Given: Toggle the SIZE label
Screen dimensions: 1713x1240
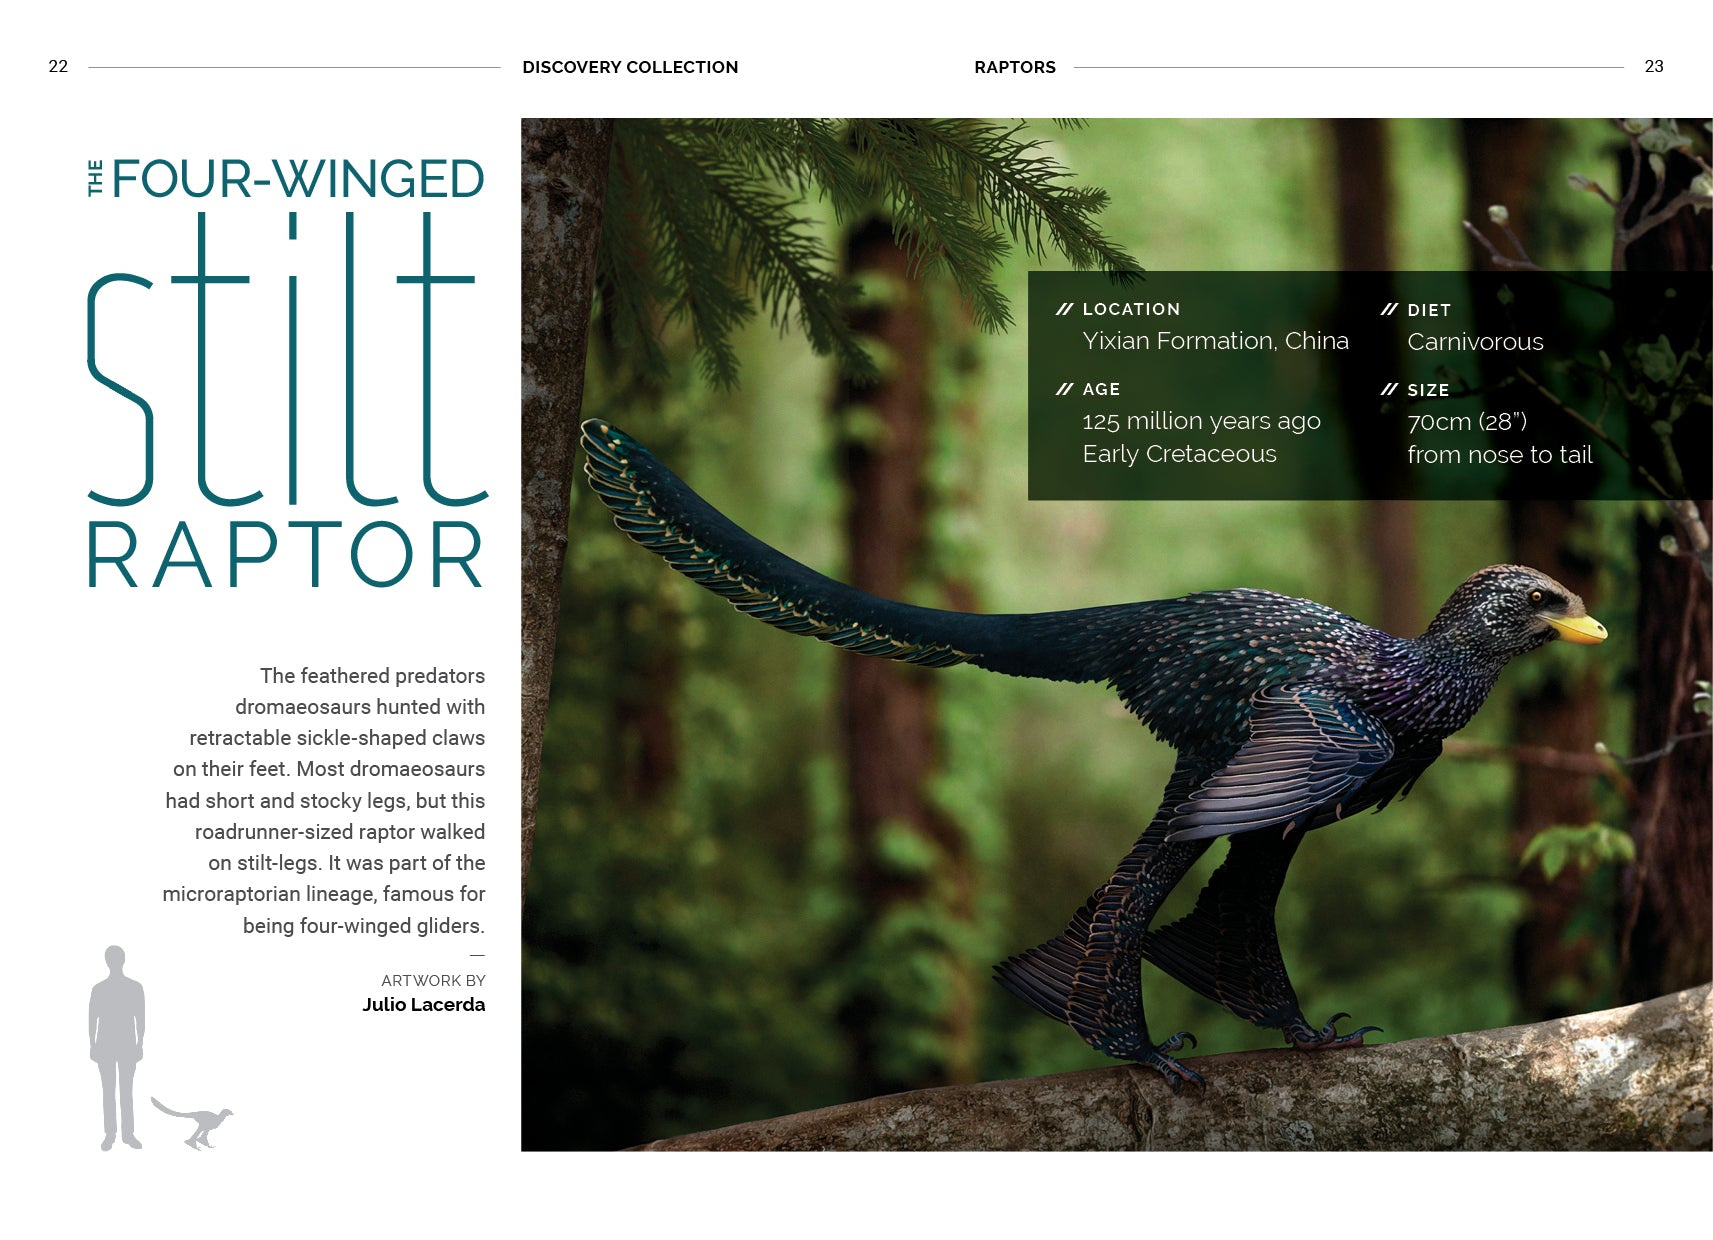Looking at the screenshot, I should pyautogui.click(x=1429, y=391).
